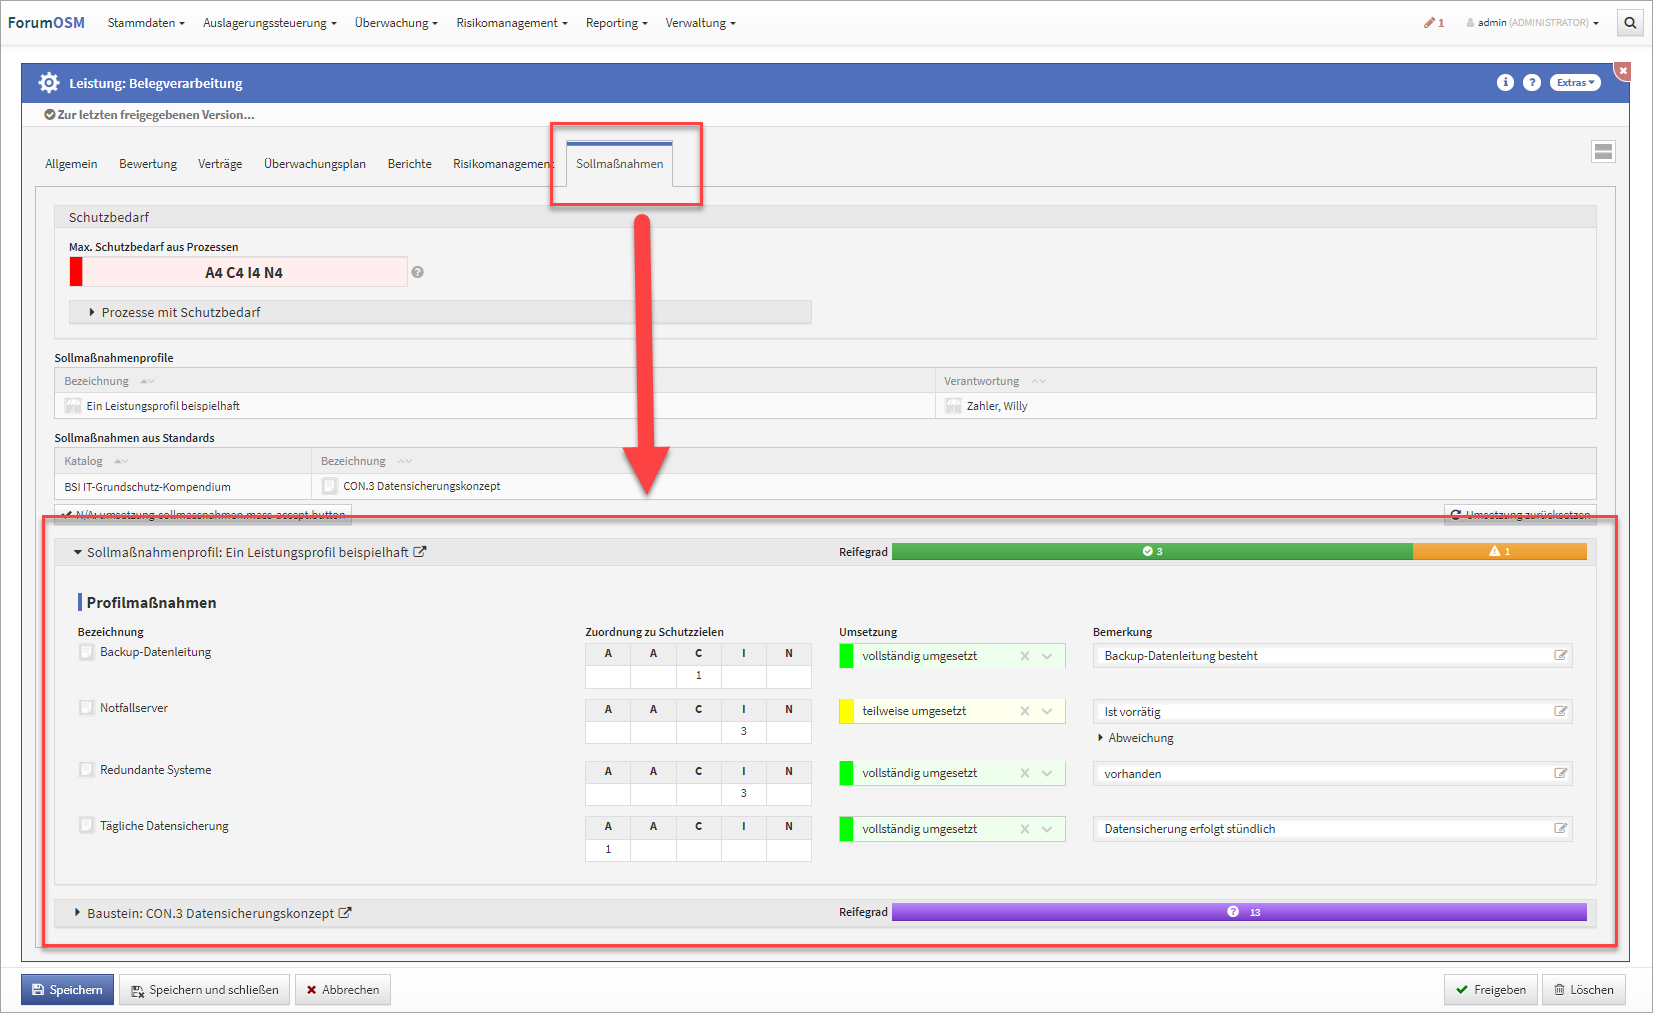Switch to the Überwachungsplan tab
The height and width of the screenshot is (1013, 1653).
[314, 164]
